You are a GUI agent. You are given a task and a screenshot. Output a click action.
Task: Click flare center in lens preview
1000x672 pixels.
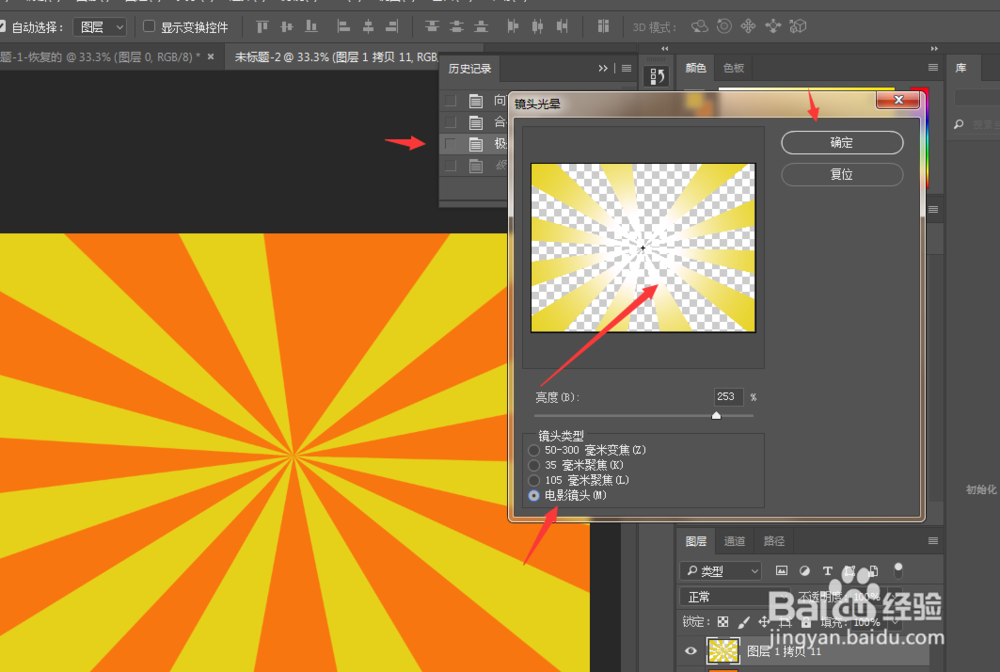point(642,248)
